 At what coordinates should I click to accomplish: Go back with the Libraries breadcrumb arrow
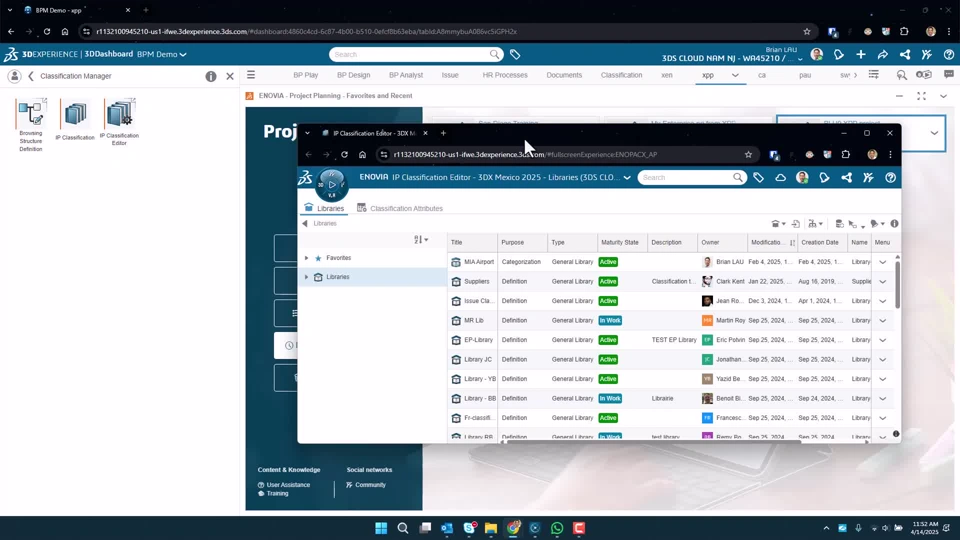point(305,223)
